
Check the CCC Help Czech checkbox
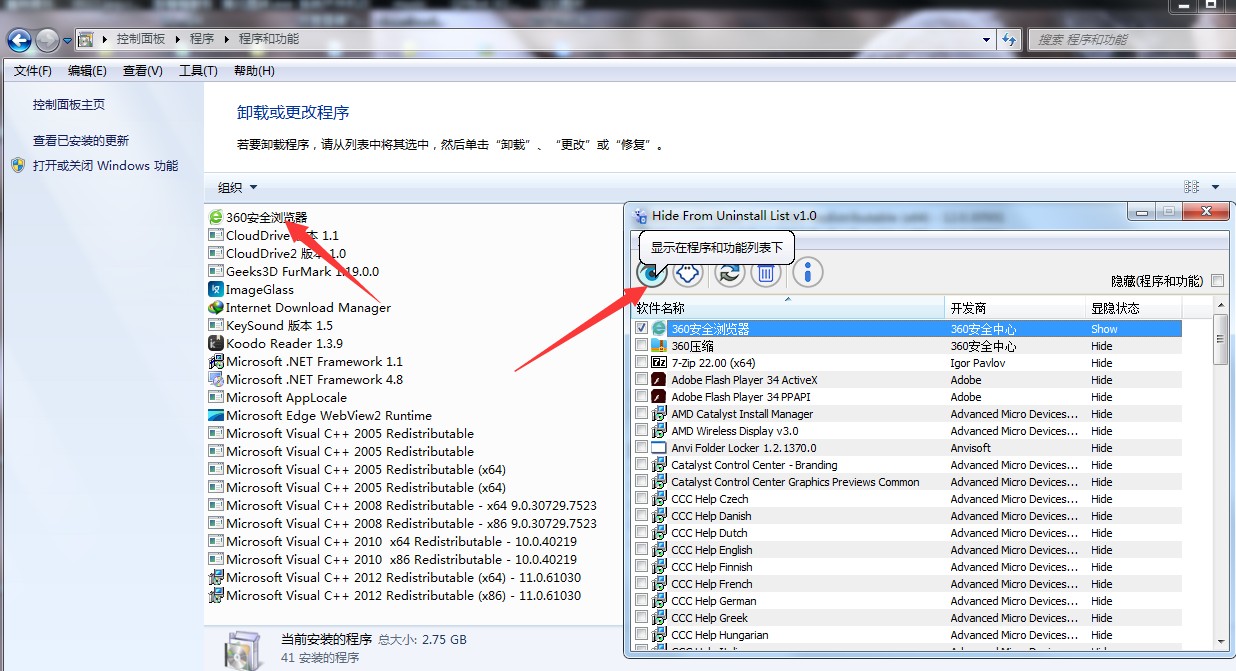[642, 498]
